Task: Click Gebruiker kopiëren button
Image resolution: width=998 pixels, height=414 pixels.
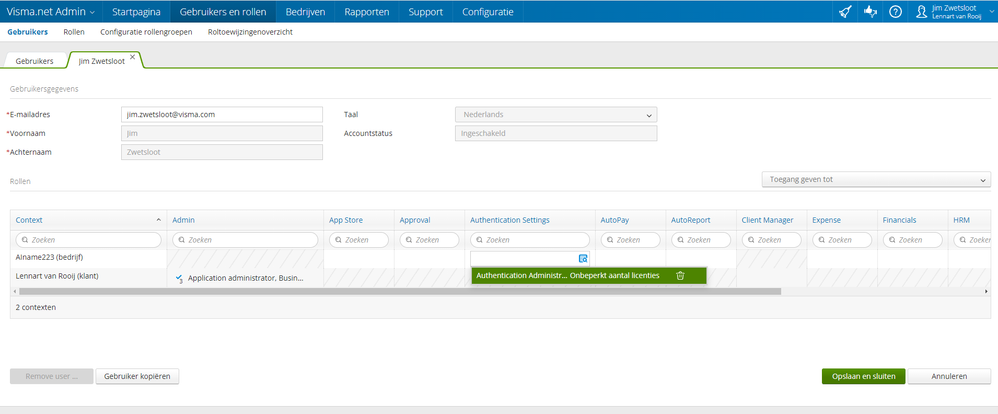Action: [137, 376]
